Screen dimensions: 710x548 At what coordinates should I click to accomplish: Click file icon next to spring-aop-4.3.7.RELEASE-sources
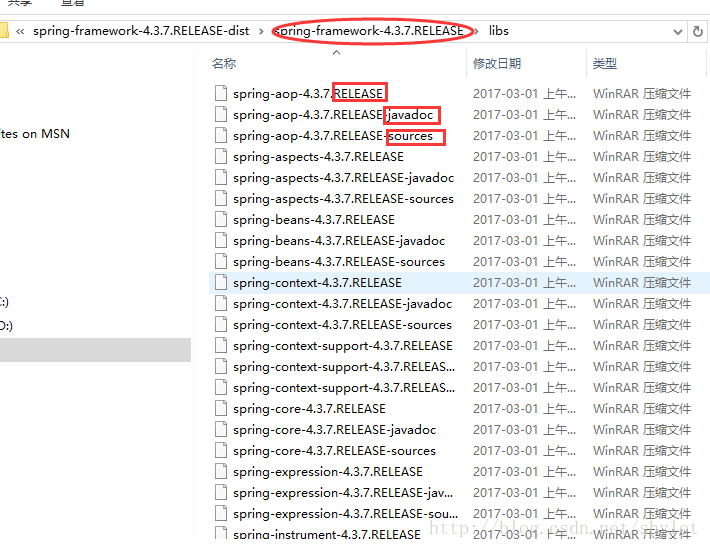[x=221, y=135]
